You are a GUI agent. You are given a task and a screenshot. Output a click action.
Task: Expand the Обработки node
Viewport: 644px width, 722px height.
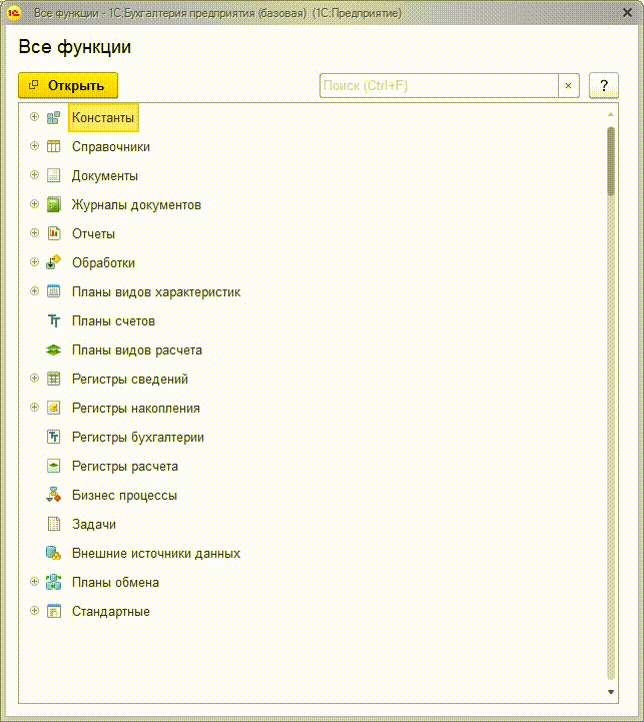point(34,262)
